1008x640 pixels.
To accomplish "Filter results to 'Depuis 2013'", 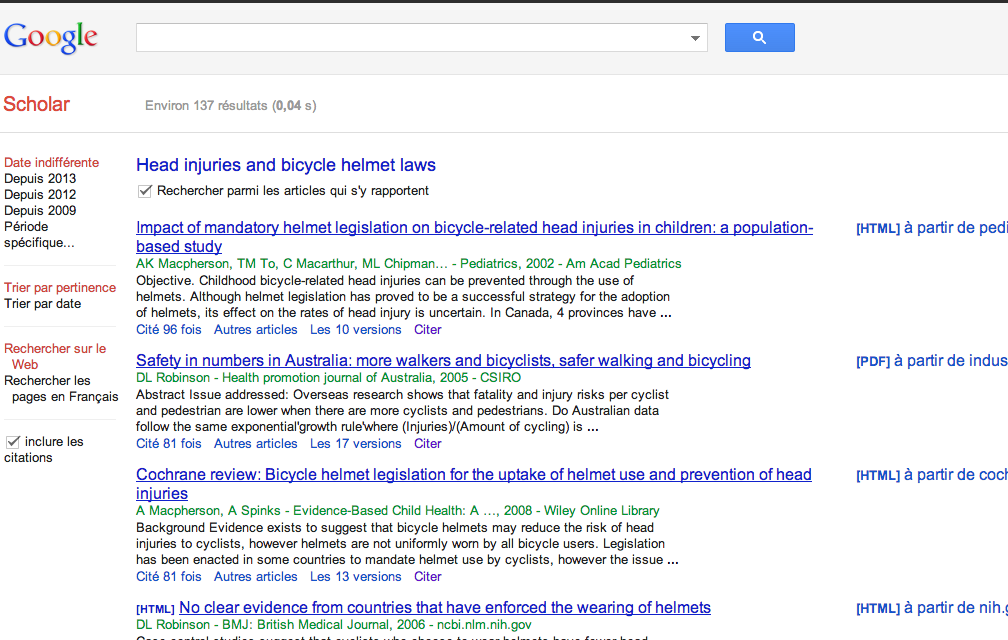I will [x=40, y=179].
